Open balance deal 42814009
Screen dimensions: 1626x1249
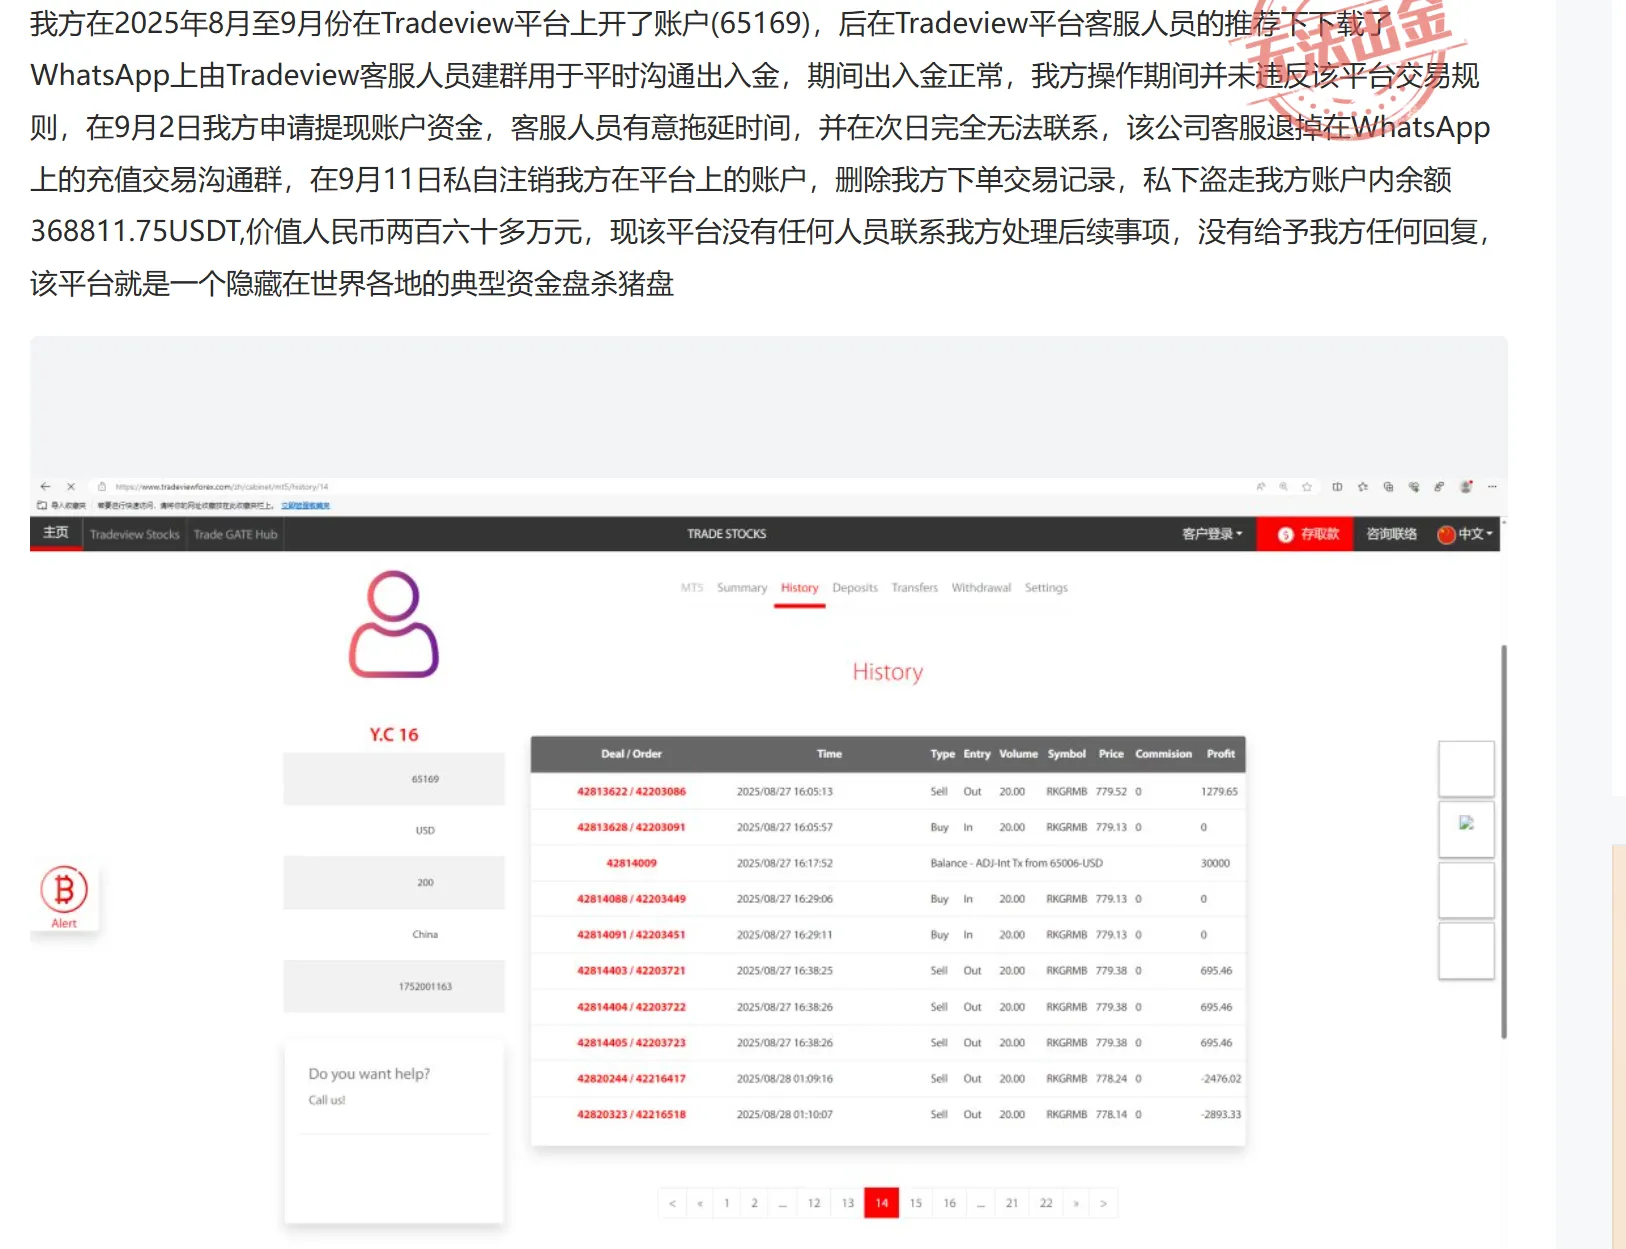631,864
